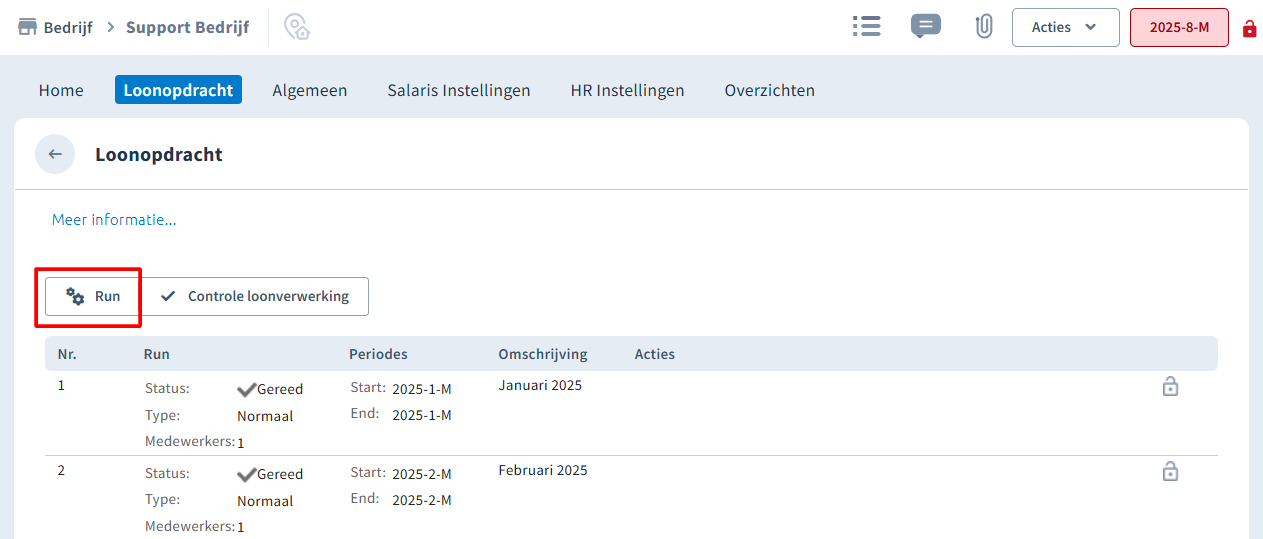Switch to the Algemeen tab
Screen dimensions: 1263x539
pyautogui.click(x=310, y=90)
